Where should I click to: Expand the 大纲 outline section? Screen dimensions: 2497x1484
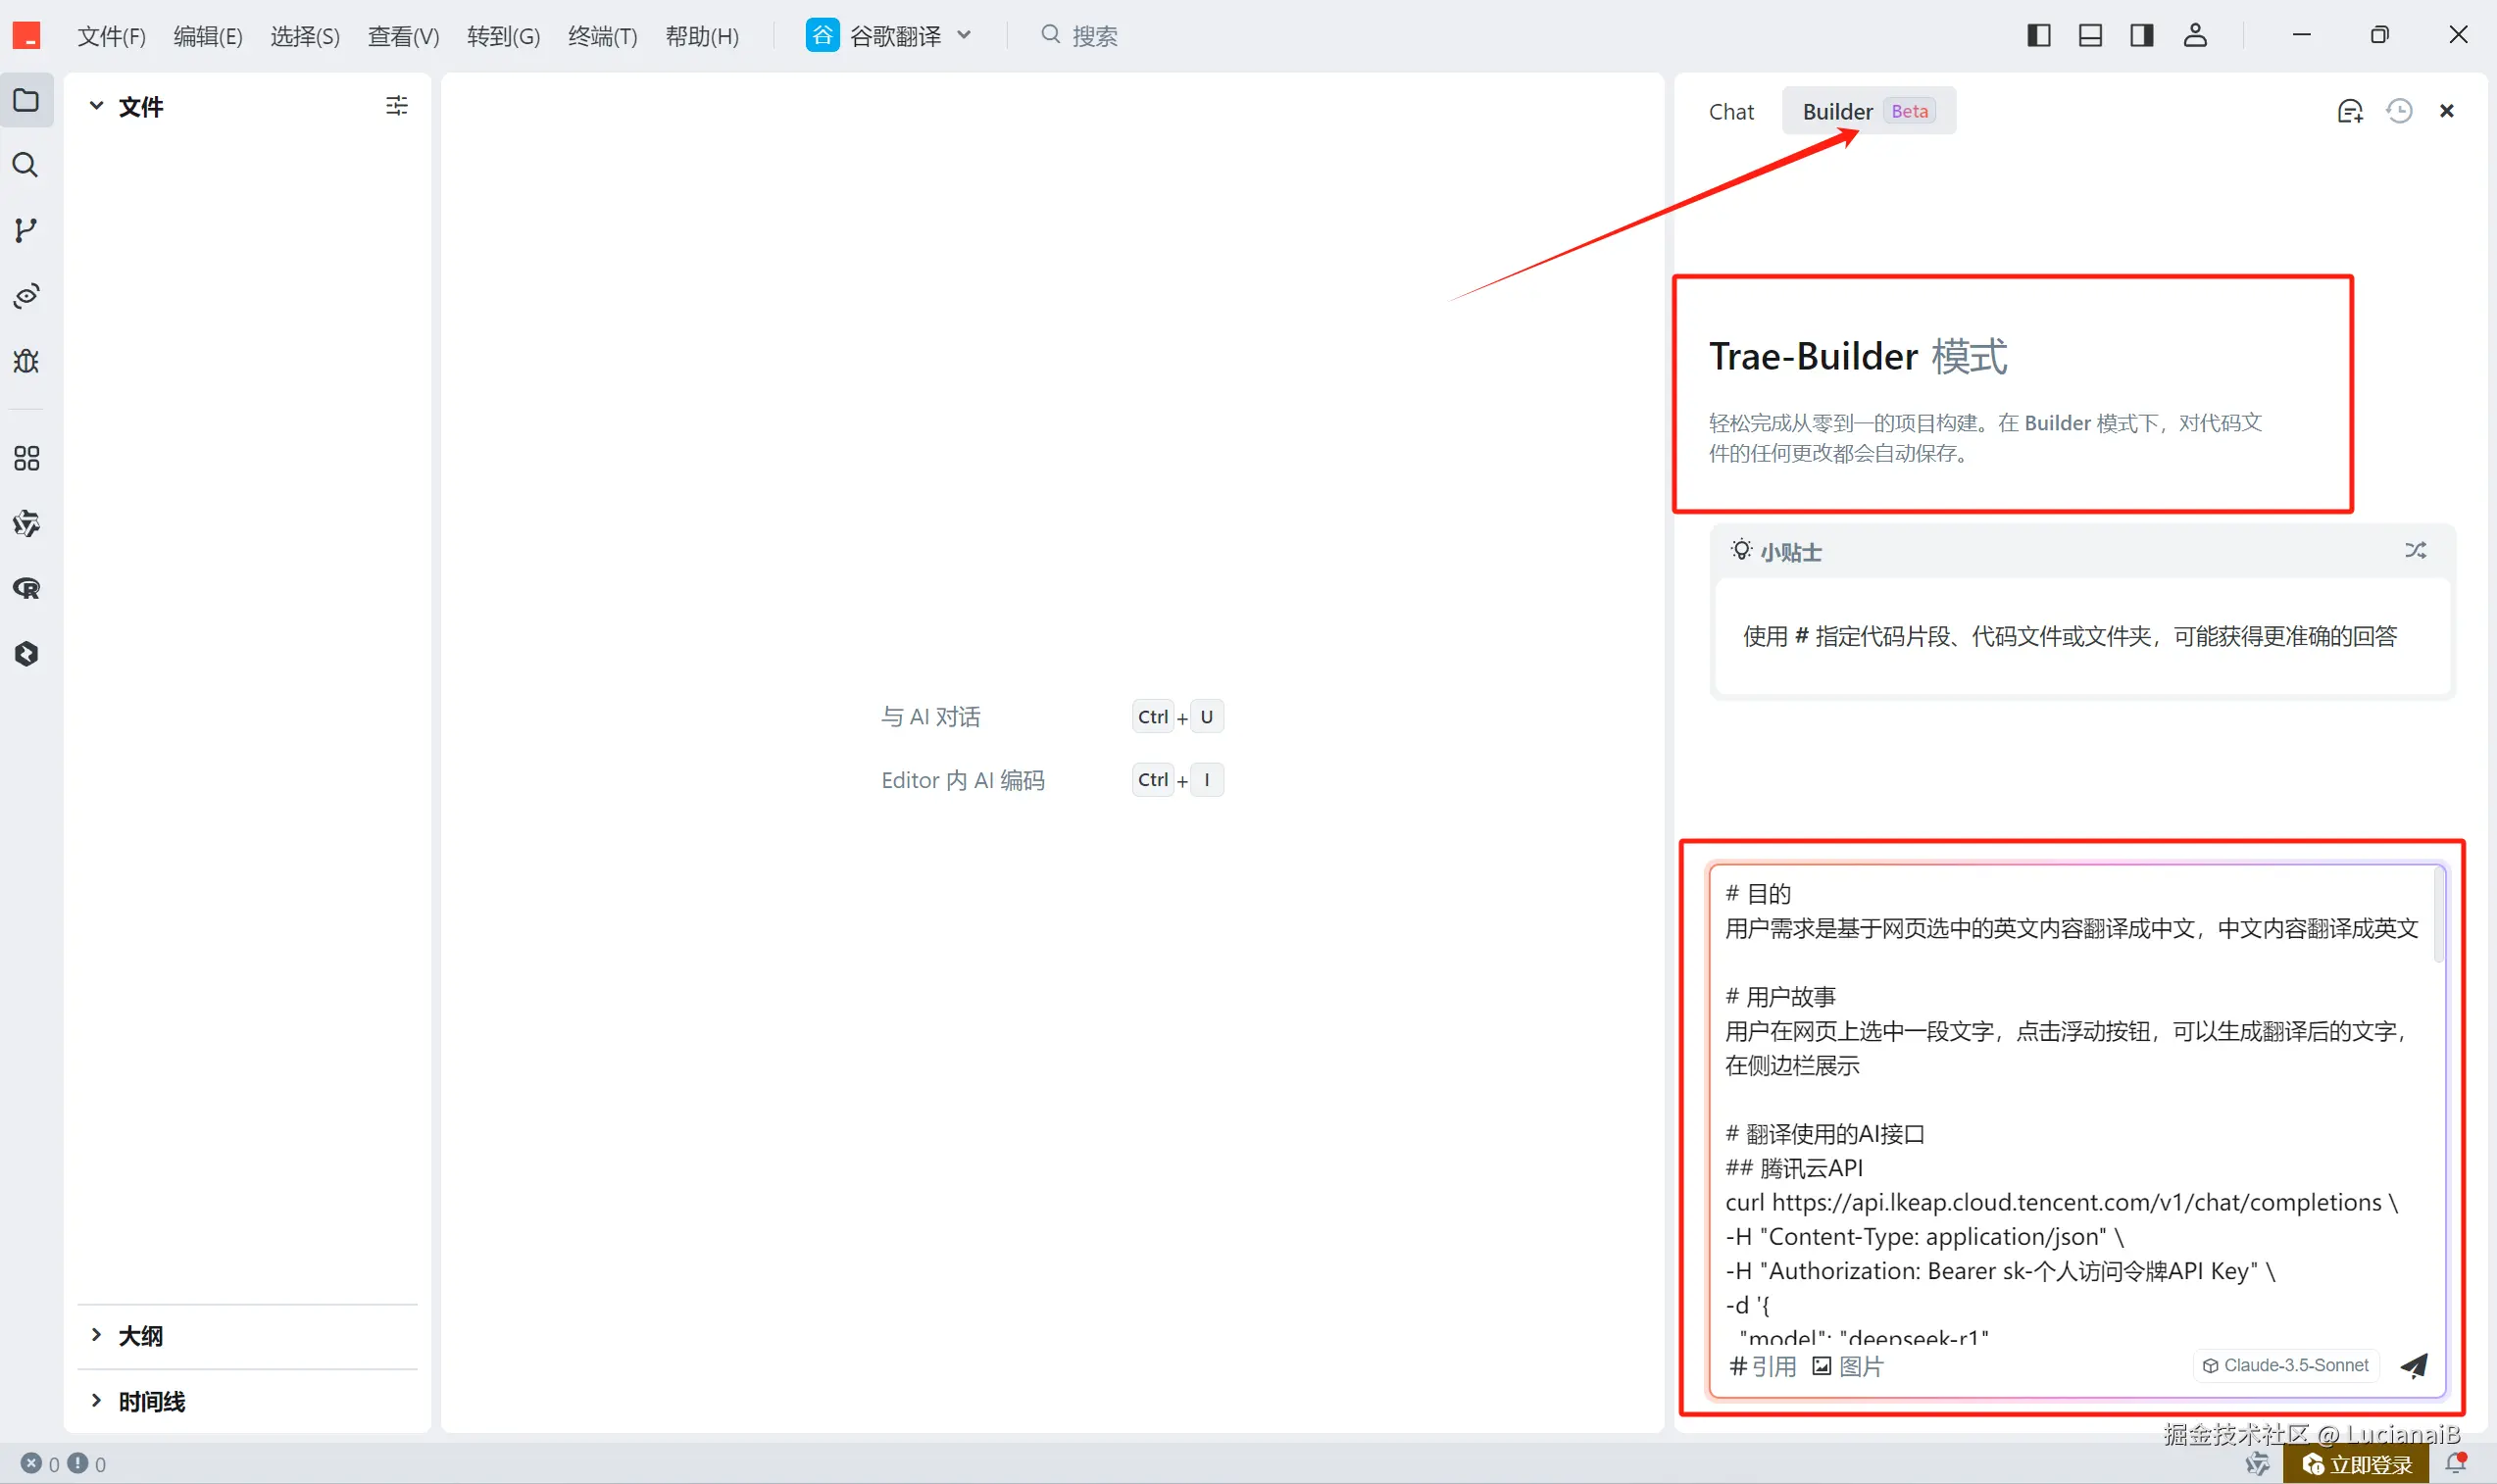point(140,1336)
